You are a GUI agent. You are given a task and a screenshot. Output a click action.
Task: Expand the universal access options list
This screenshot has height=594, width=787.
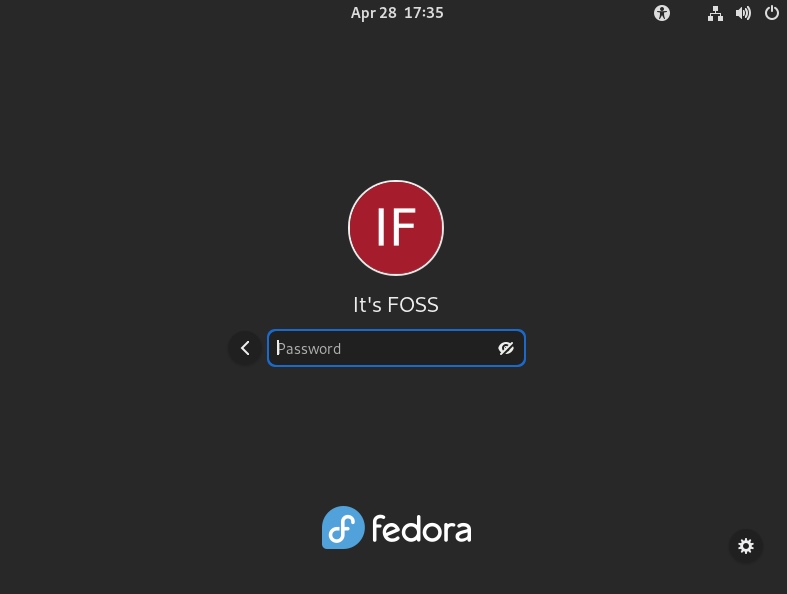(x=662, y=13)
